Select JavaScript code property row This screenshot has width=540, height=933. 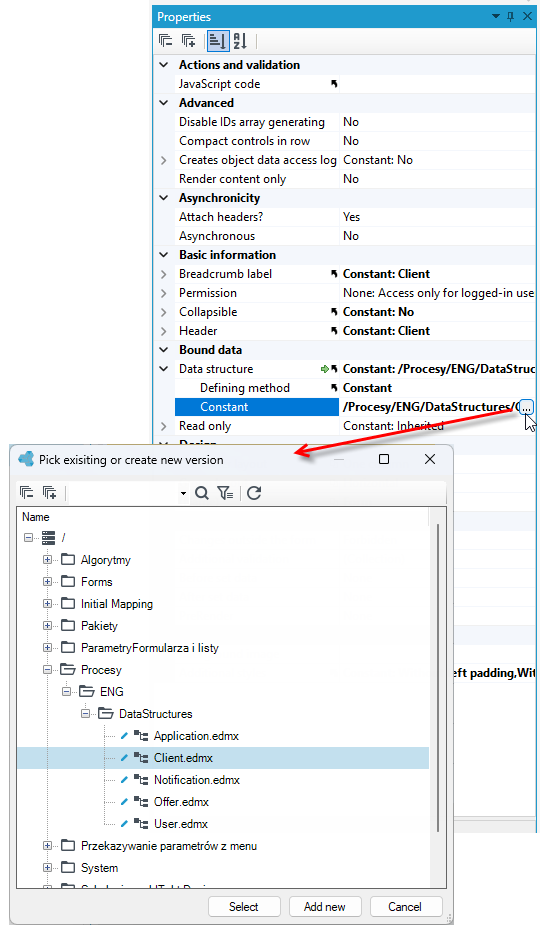point(355,84)
